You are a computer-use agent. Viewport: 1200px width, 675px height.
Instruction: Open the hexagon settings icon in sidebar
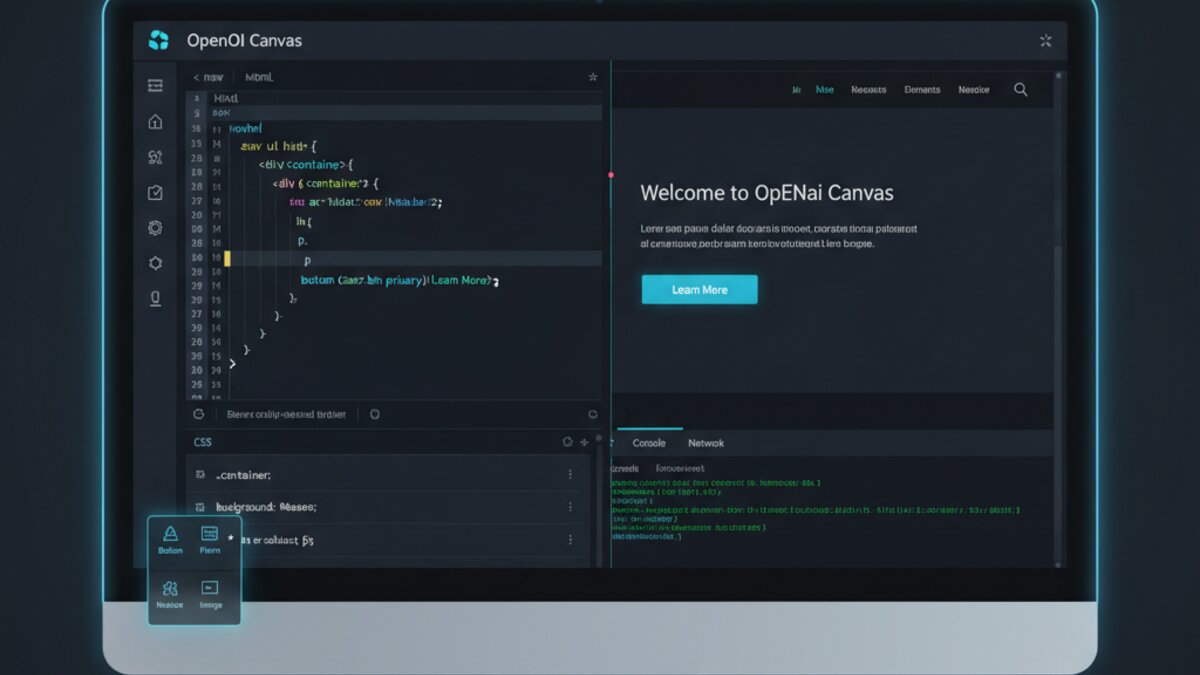pyautogui.click(x=155, y=263)
